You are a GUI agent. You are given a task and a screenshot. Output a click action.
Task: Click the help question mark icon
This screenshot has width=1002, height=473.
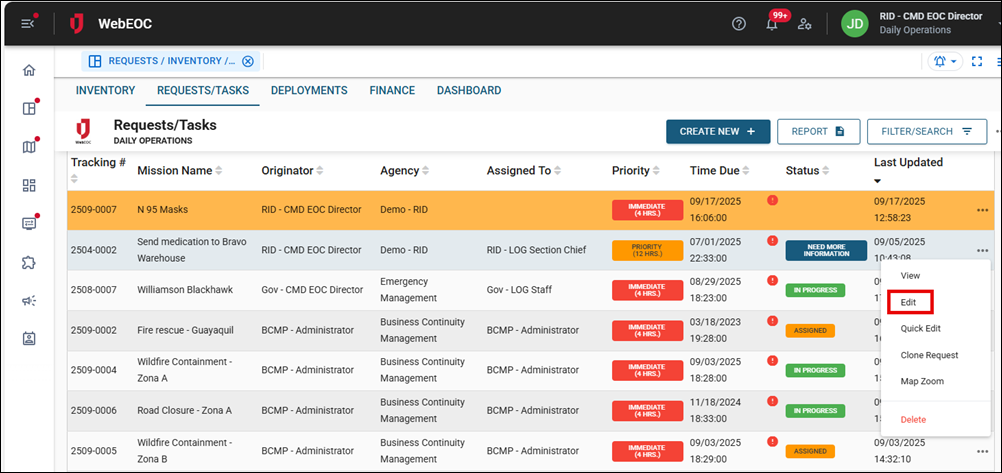[739, 23]
